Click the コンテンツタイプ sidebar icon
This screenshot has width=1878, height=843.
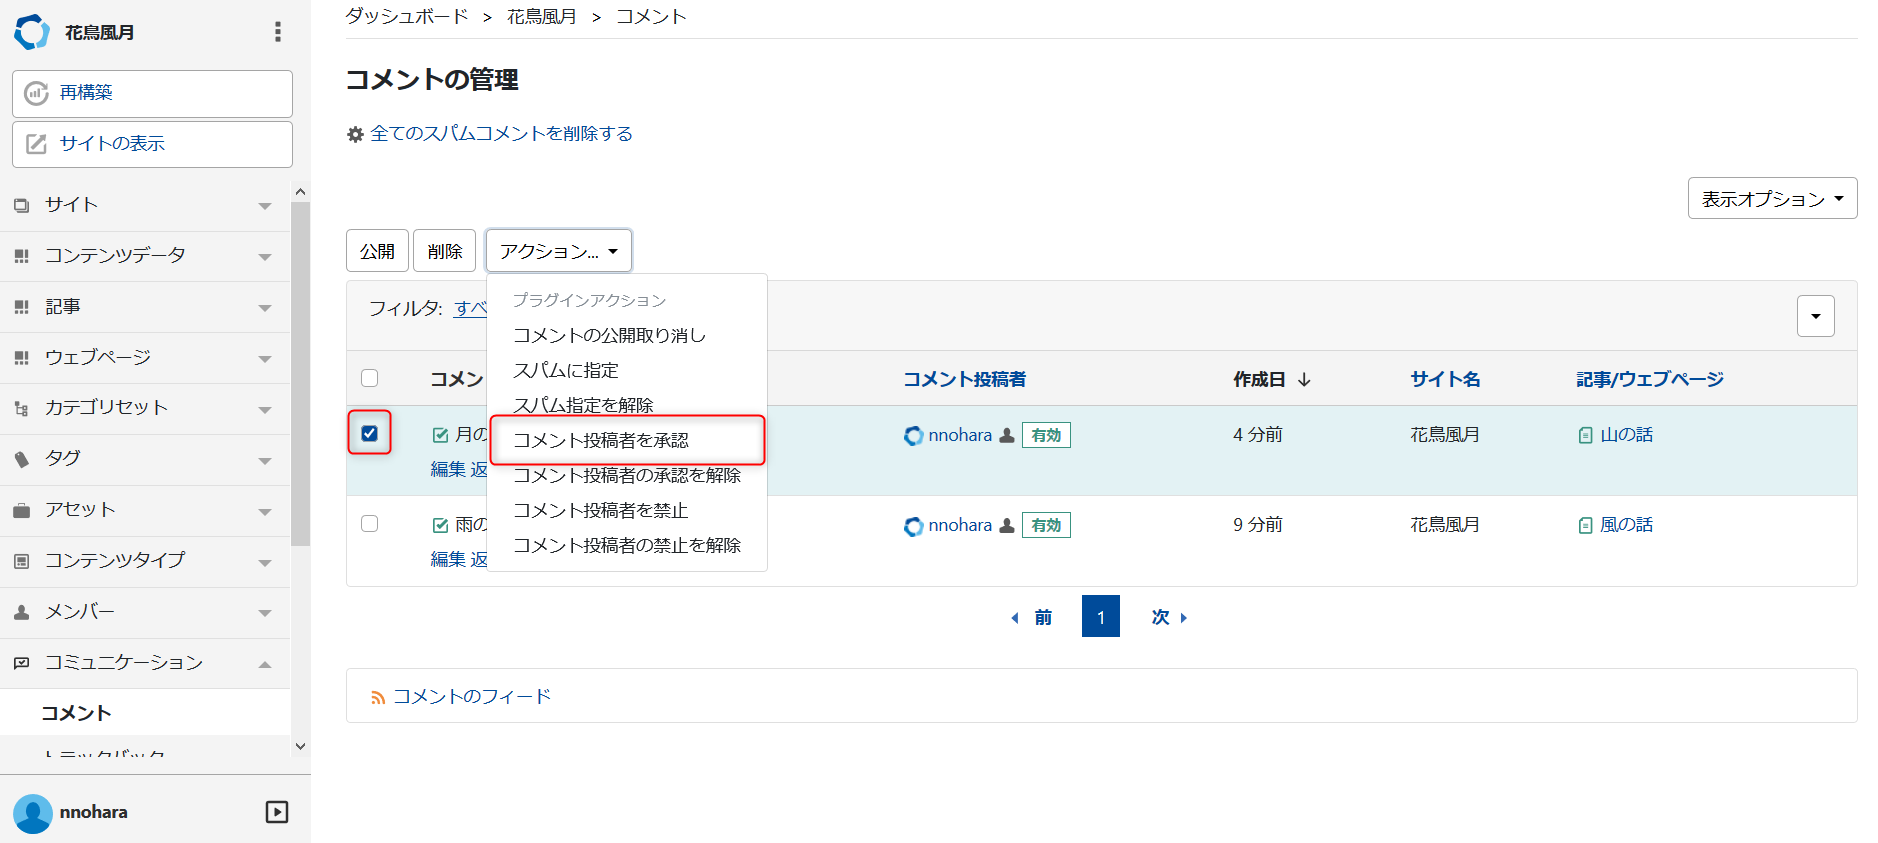tap(22, 561)
